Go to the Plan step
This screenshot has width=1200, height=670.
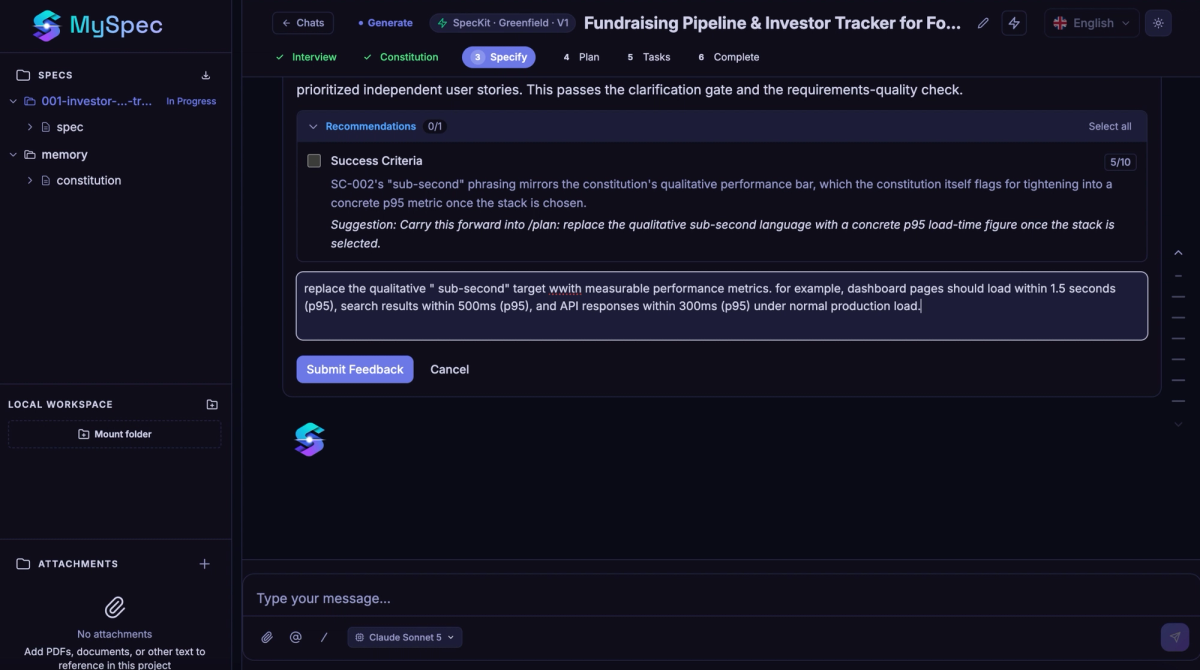[582, 57]
